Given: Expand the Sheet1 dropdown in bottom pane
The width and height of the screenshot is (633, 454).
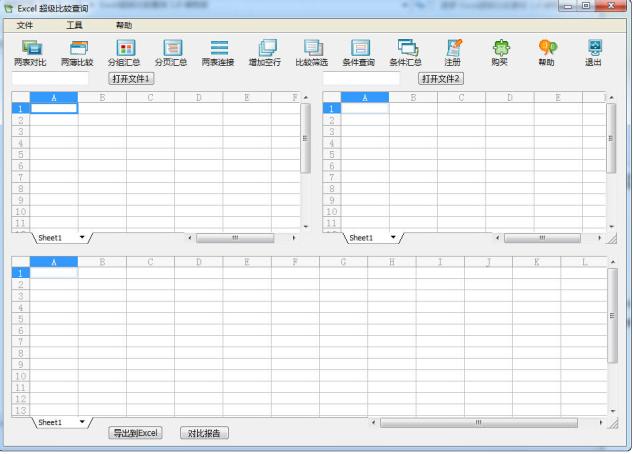Looking at the screenshot, I should pyautogui.click(x=82, y=422).
